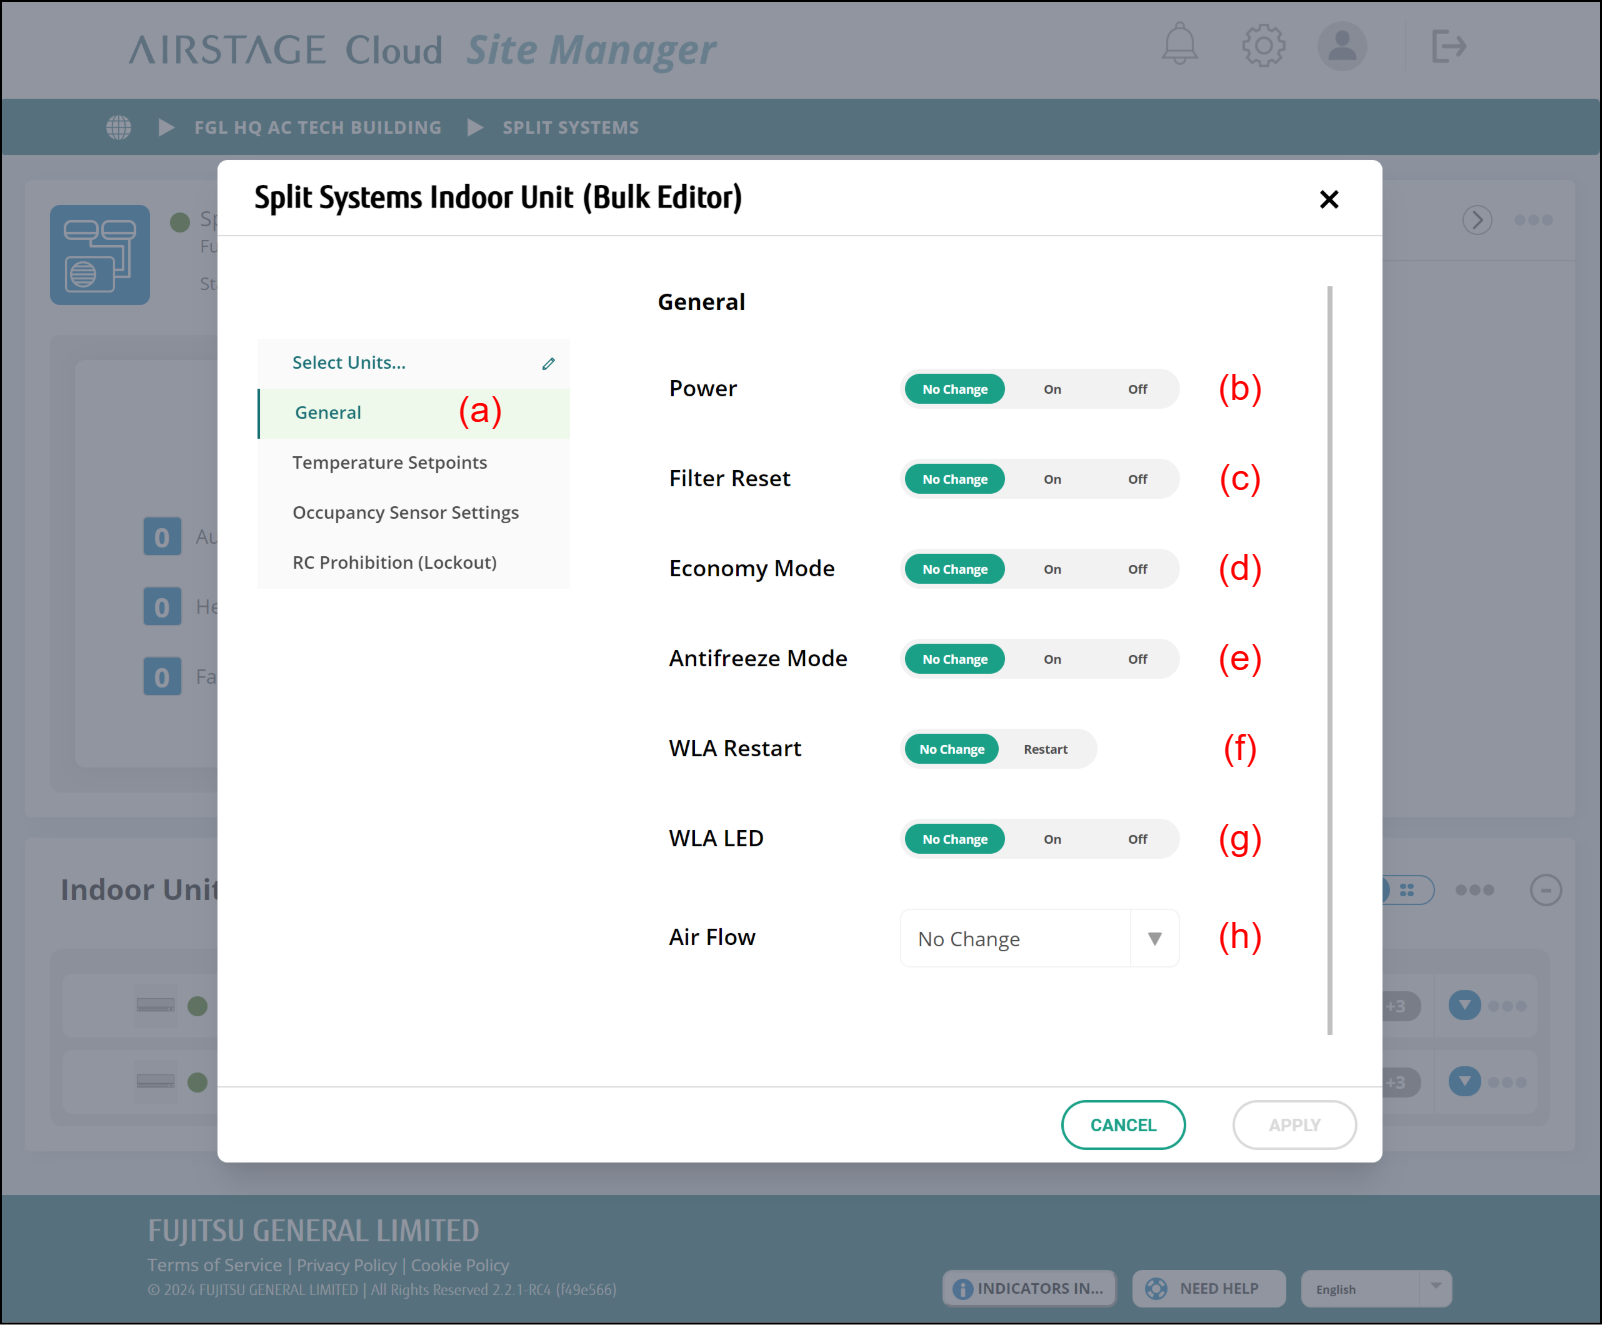Viewport: 1602px width, 1326px height.
Task: Switch to RC Prohibition (Lockout) section
Action: [394, 563]
